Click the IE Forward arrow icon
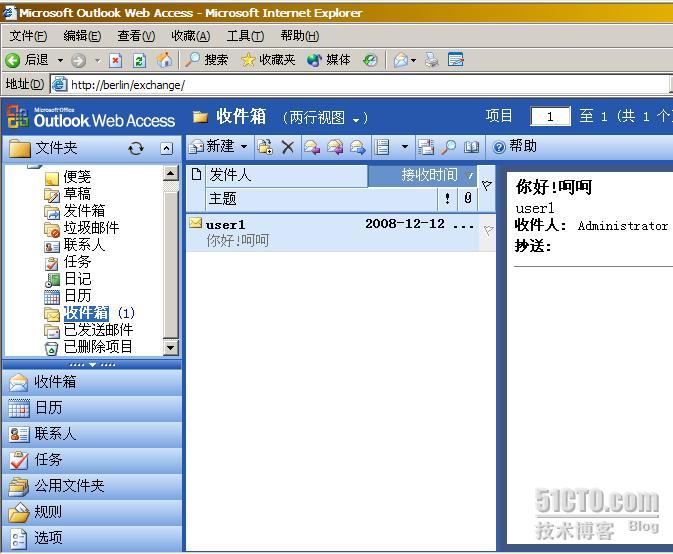This screenshot has width=673, height=554. [x=79, y=61]
